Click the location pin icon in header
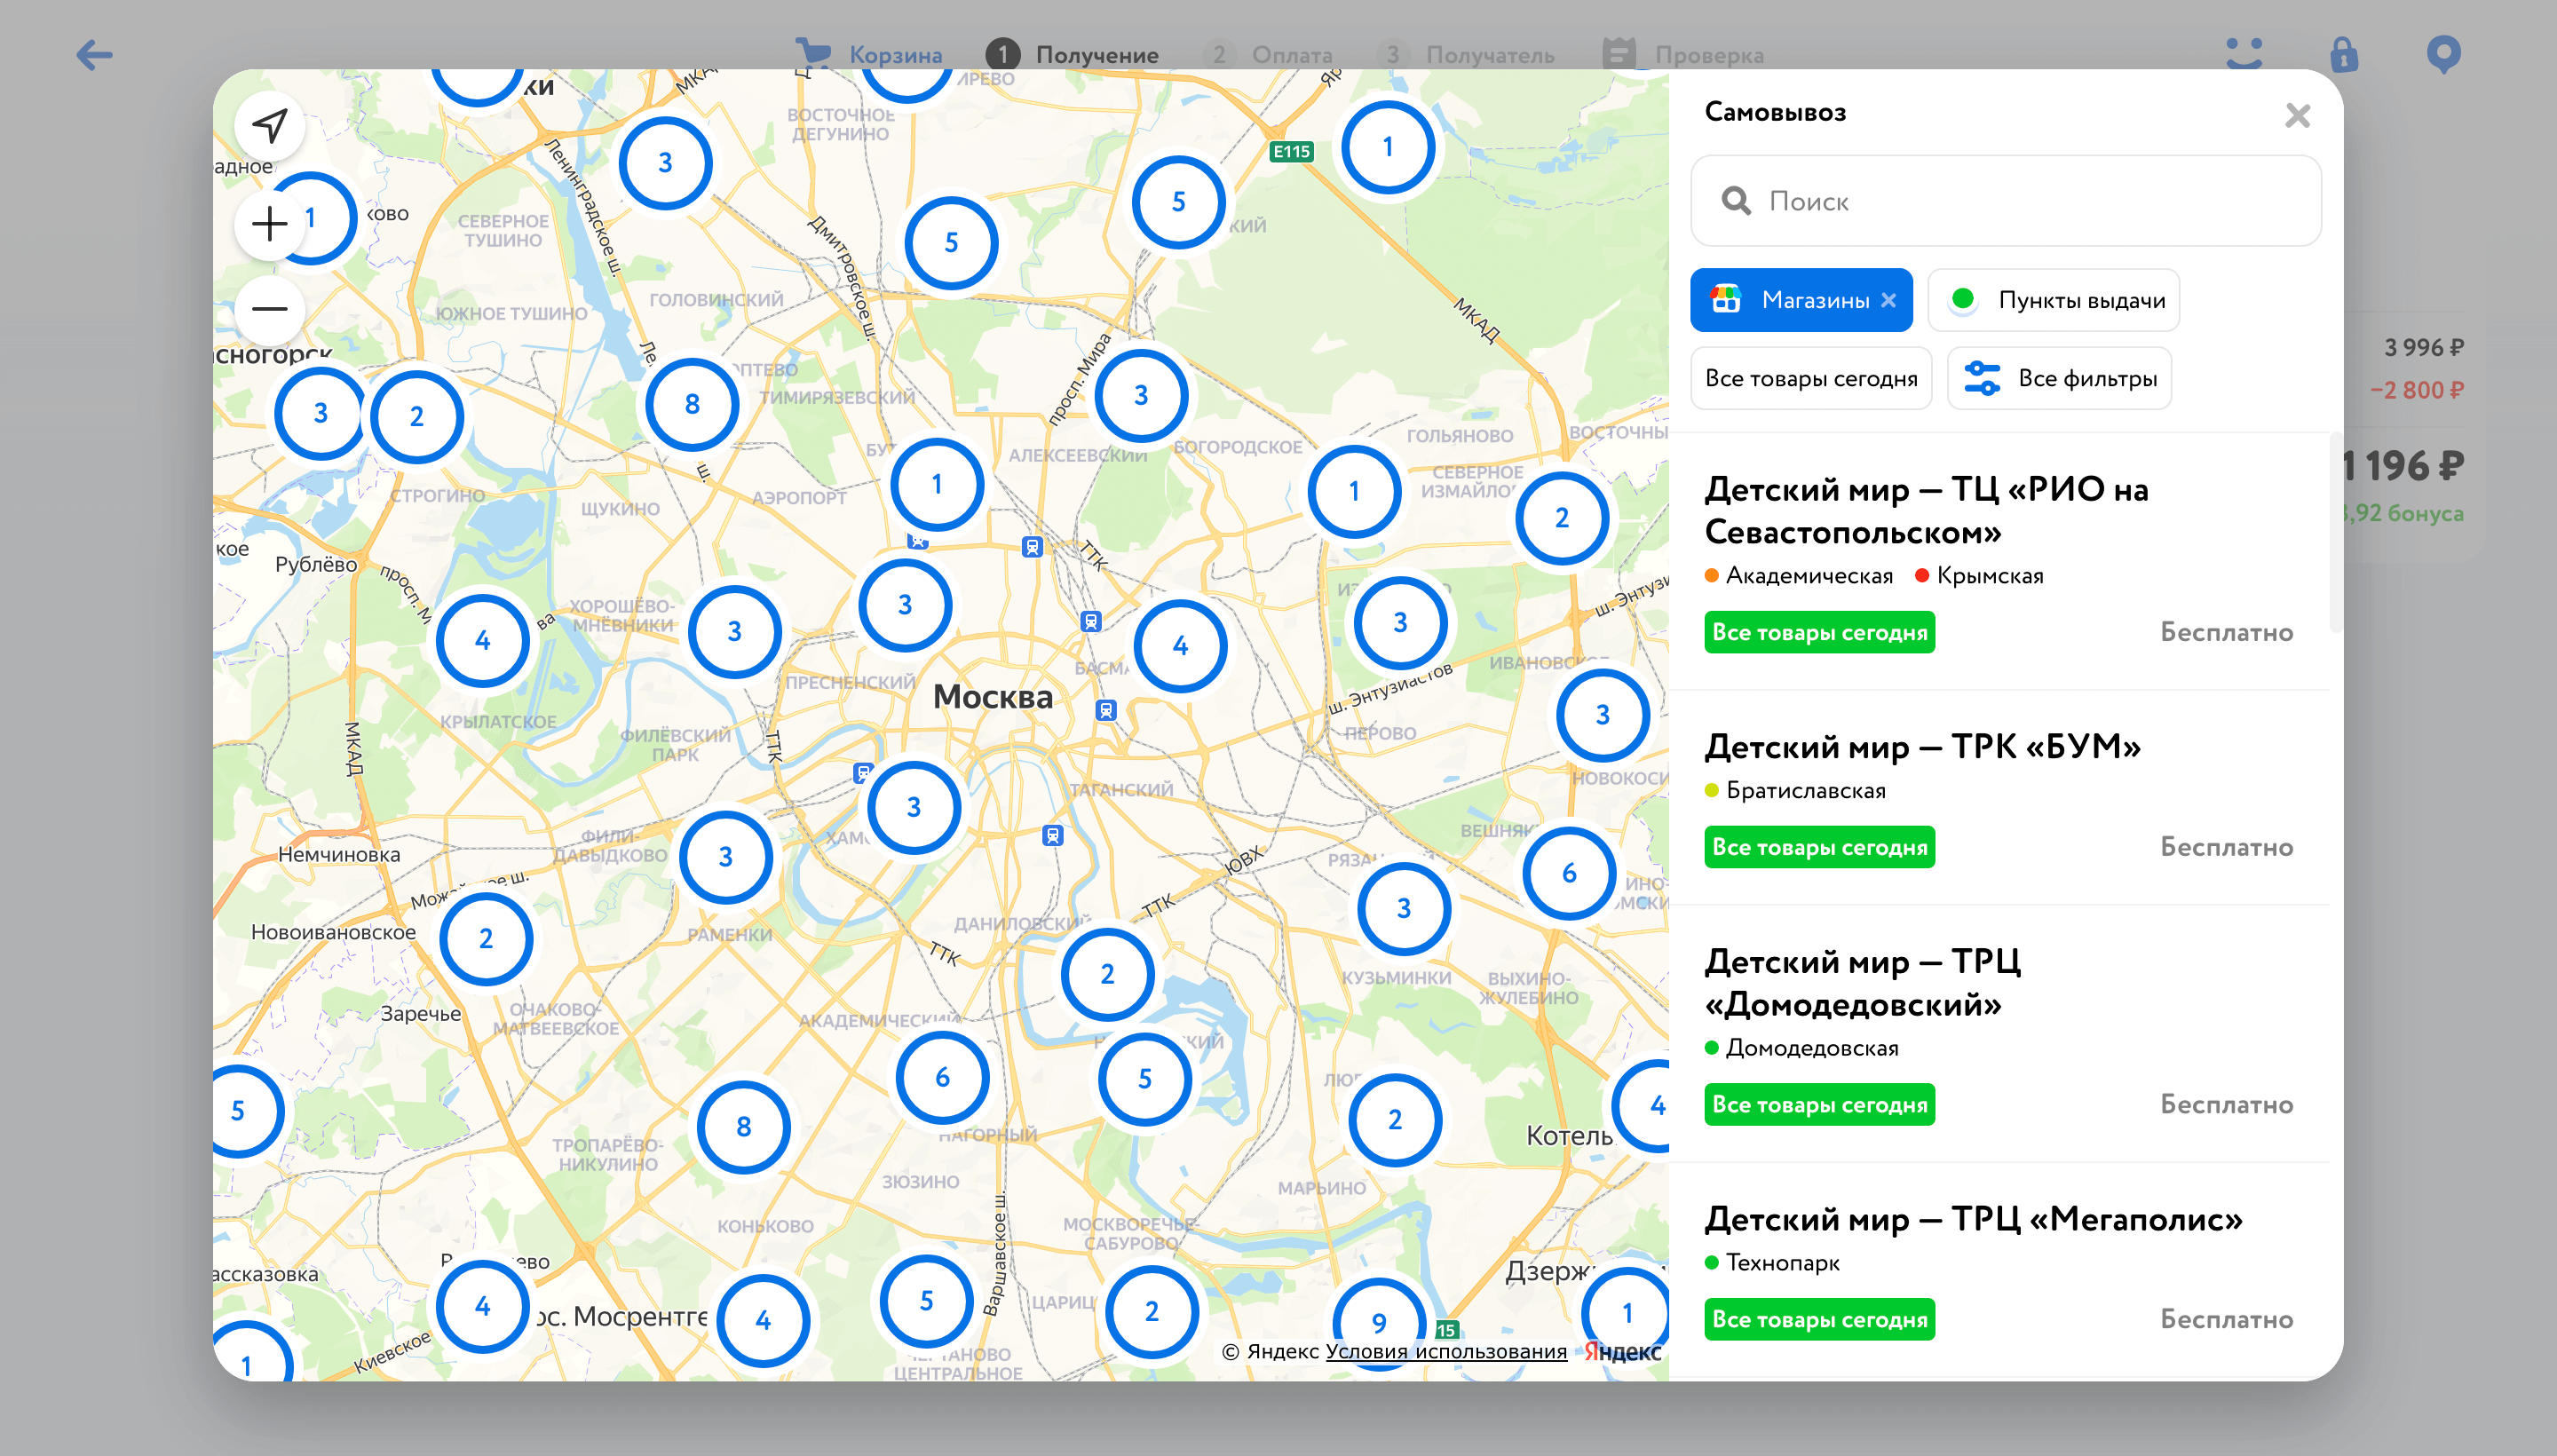Screen dimensions: 2557x1456 [2443, 54]
